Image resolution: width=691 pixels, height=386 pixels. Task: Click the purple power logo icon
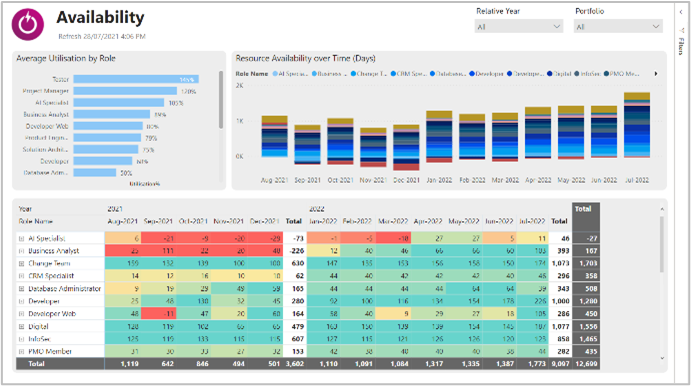tap(28, 24)
